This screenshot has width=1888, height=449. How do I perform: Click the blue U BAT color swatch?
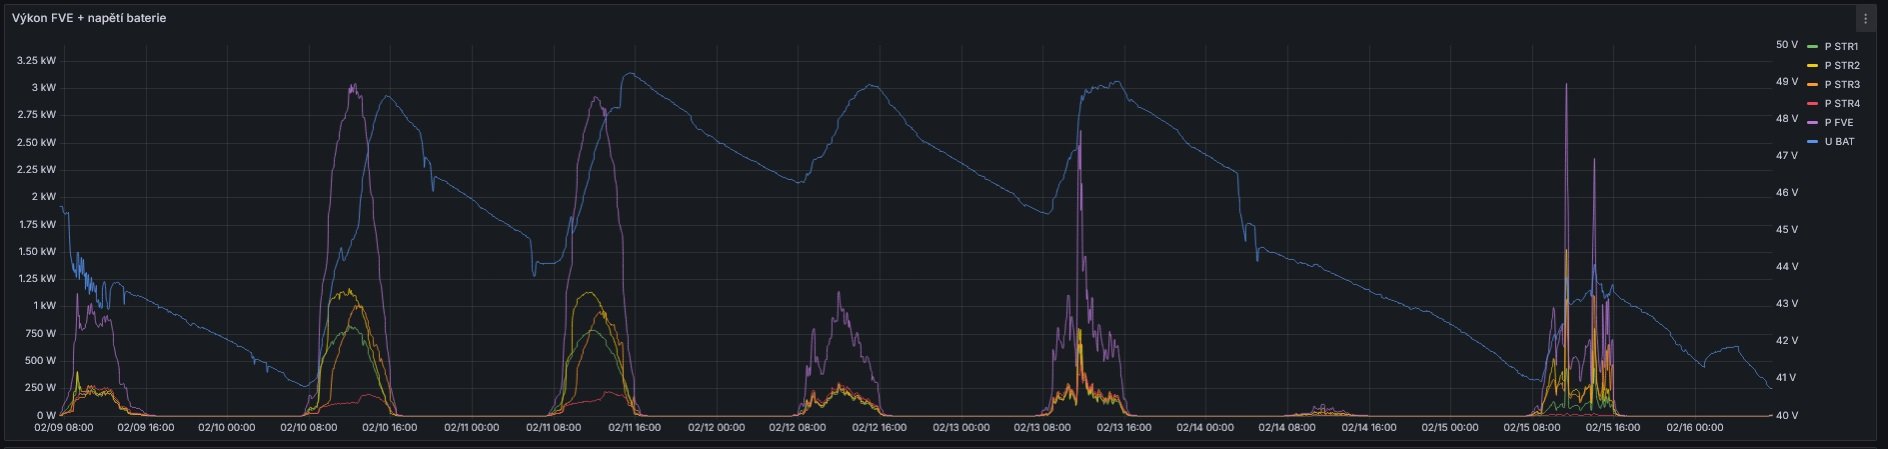[x=1812, y=141]
